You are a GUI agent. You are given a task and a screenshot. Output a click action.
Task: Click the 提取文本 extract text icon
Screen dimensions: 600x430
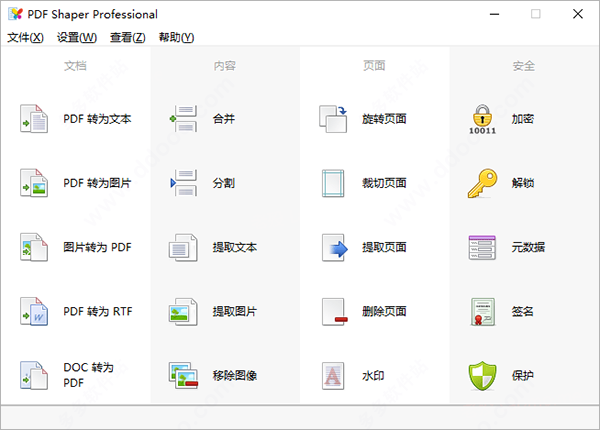(184, 247)
